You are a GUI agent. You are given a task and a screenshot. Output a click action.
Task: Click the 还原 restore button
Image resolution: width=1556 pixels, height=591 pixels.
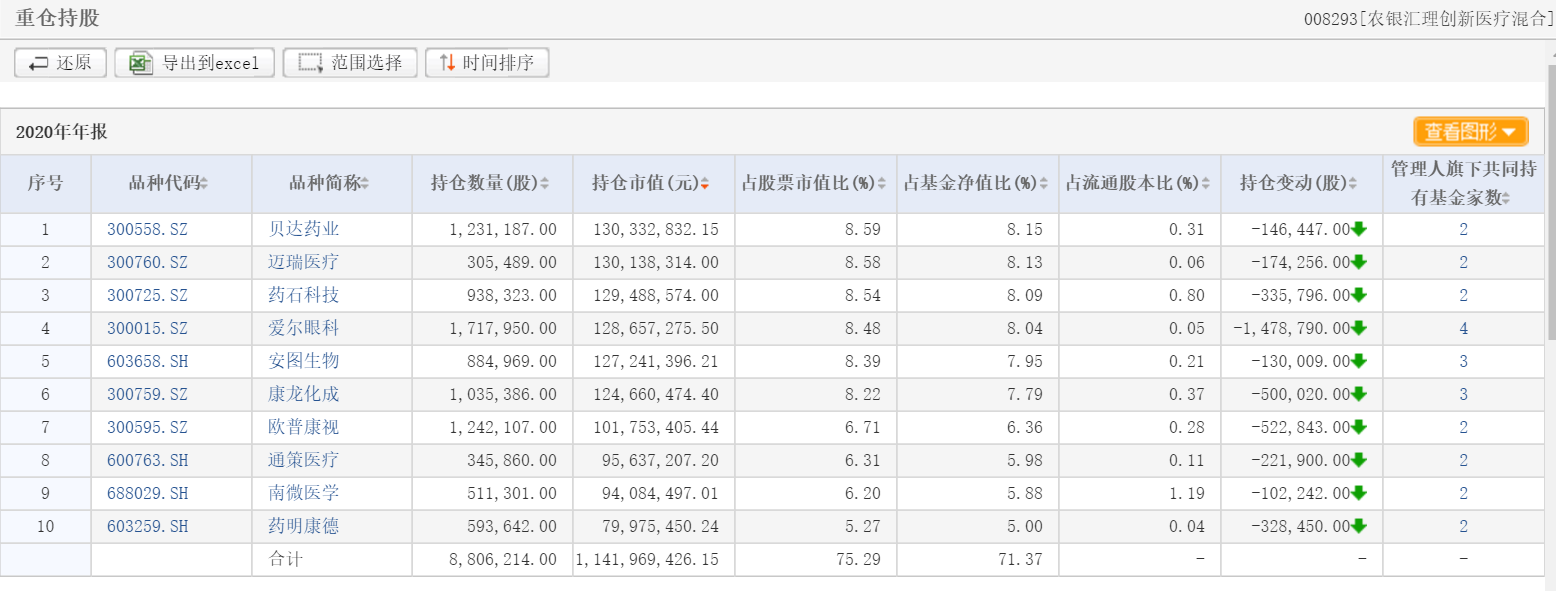click(x=60, y=63)
